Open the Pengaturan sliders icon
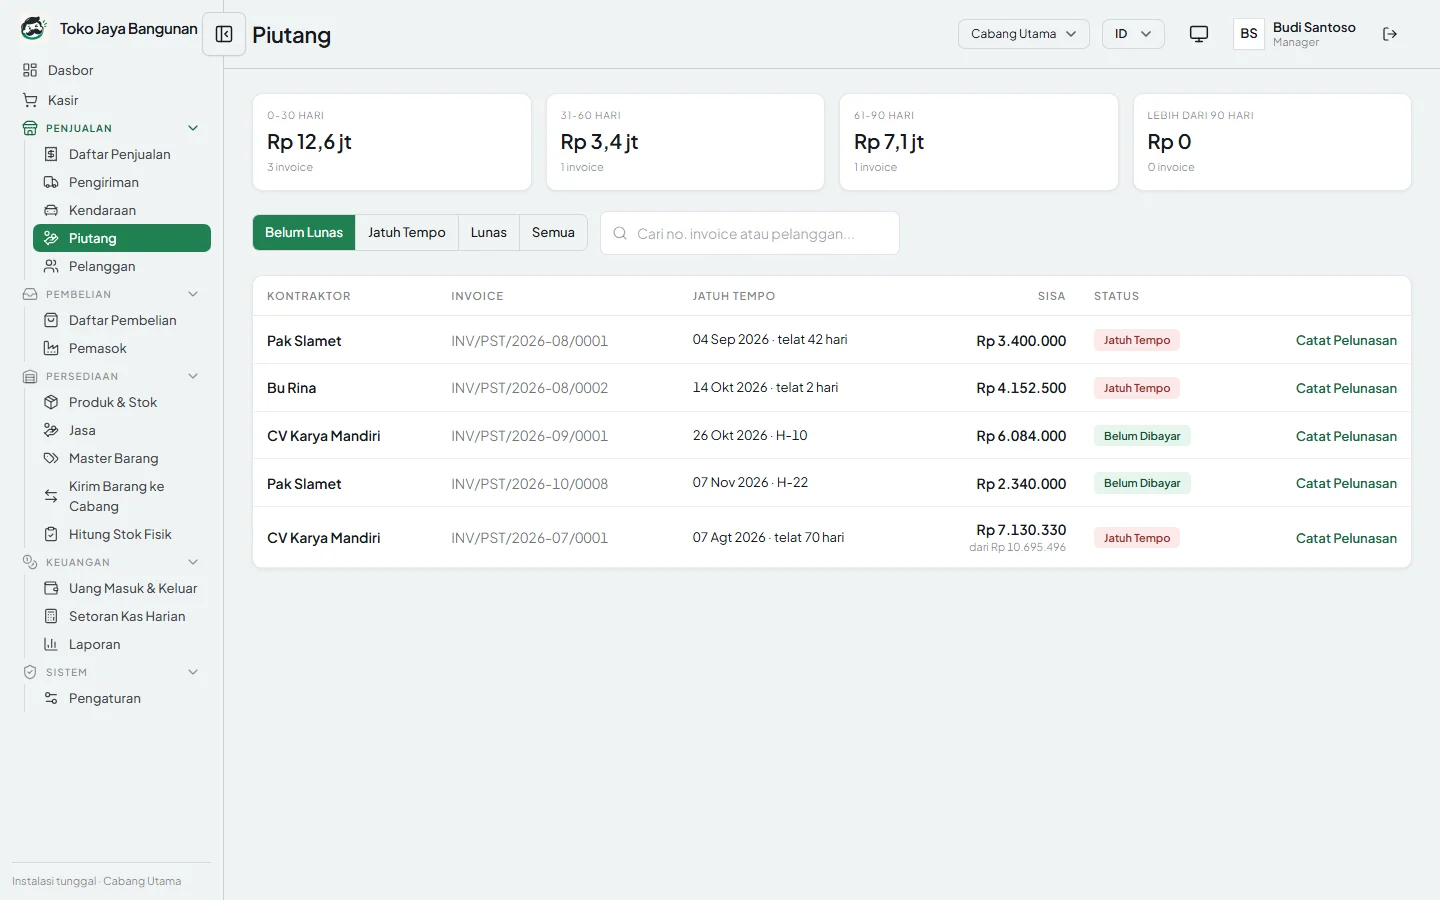The image size is (1440, 900). [x=51, y=698]
